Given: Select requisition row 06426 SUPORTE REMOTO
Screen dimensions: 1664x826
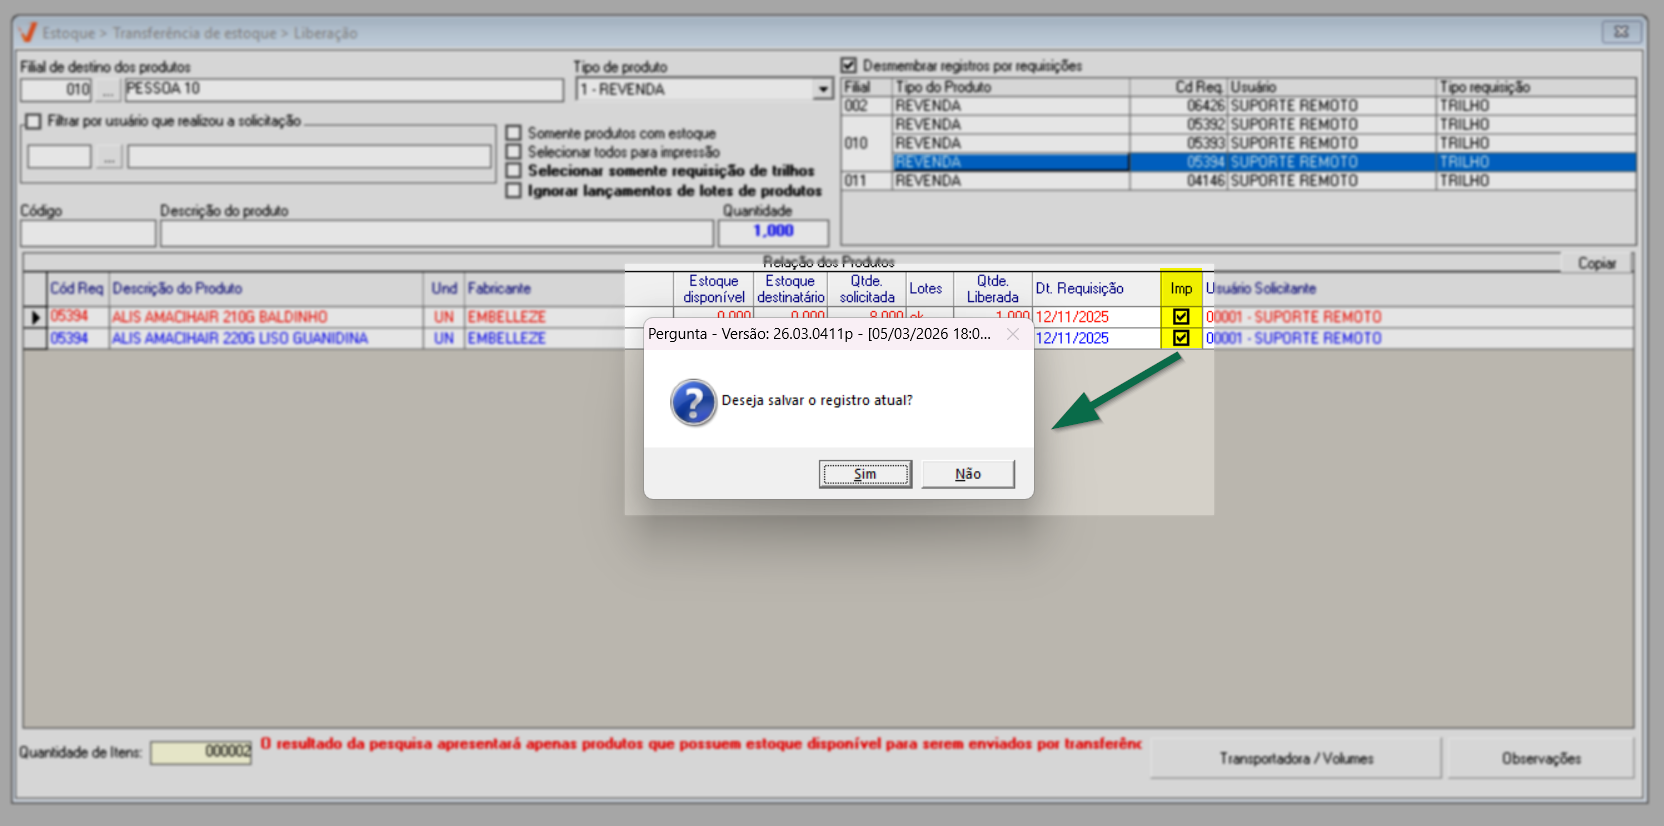Looking at the screenshot, I should (x=1239, y=105).
